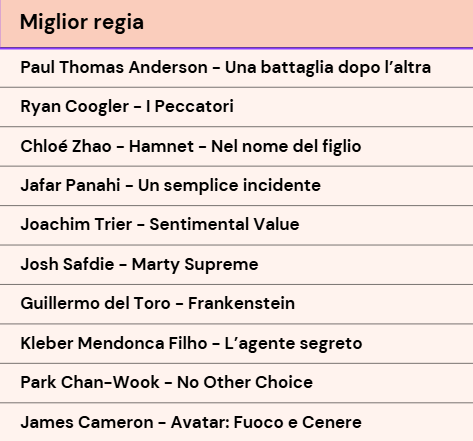Click the I Peccatori film title
The image size is (473, 441).
[190, 107]
